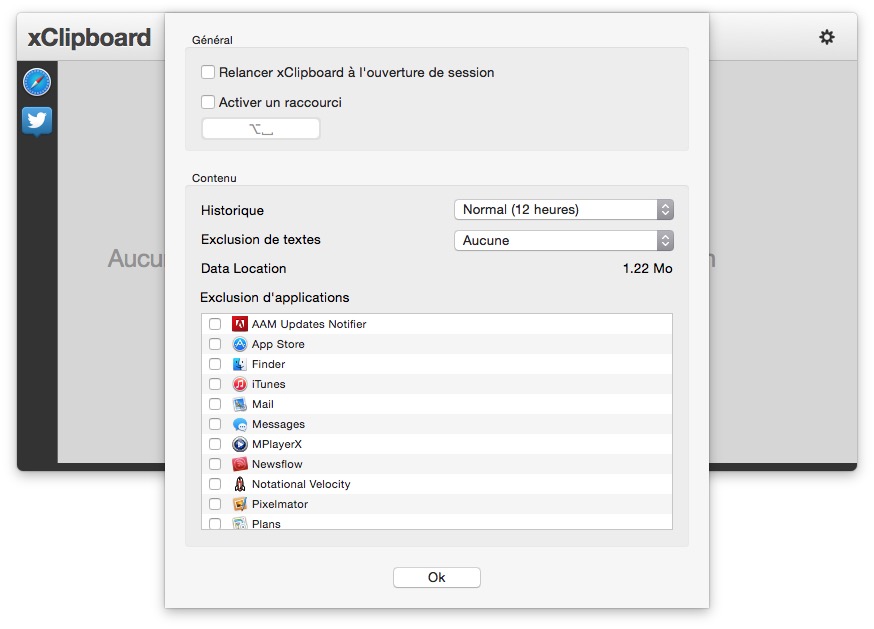Click the Finder app icon in list

click(240, 364)
